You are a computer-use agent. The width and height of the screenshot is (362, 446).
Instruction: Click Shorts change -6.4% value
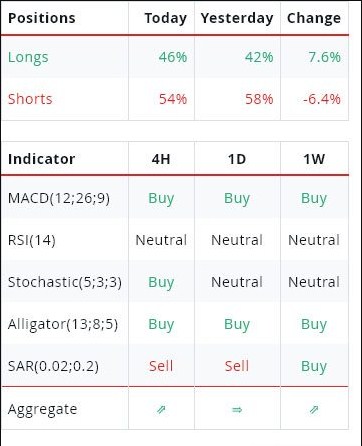322,99
